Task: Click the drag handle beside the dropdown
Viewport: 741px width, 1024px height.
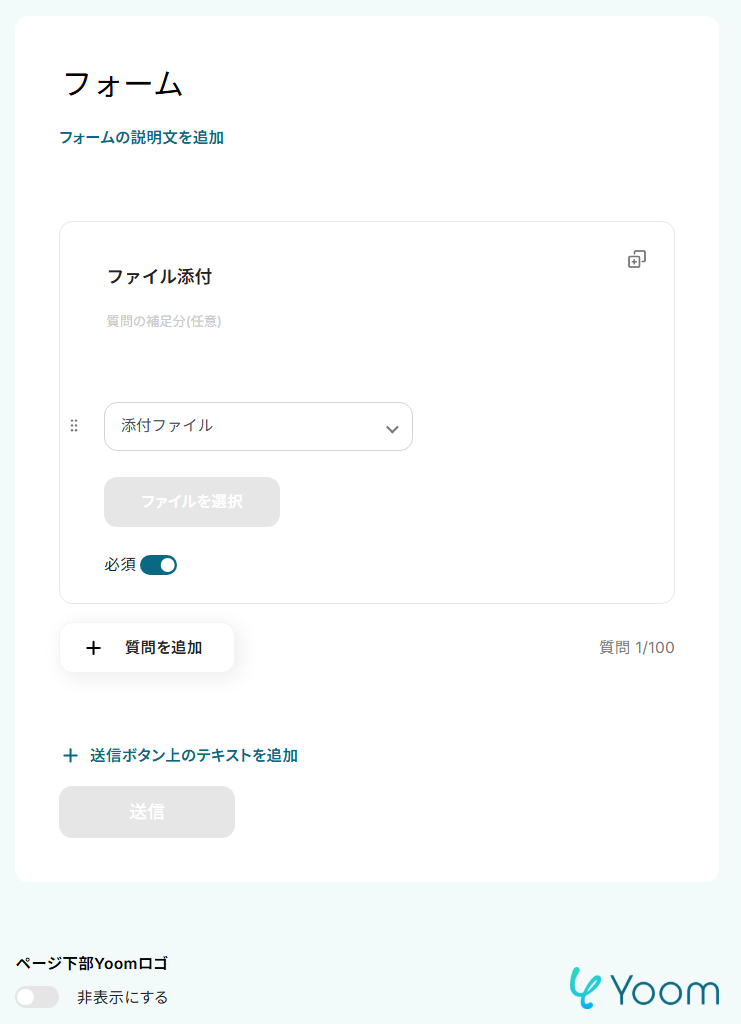Action: 74,426
